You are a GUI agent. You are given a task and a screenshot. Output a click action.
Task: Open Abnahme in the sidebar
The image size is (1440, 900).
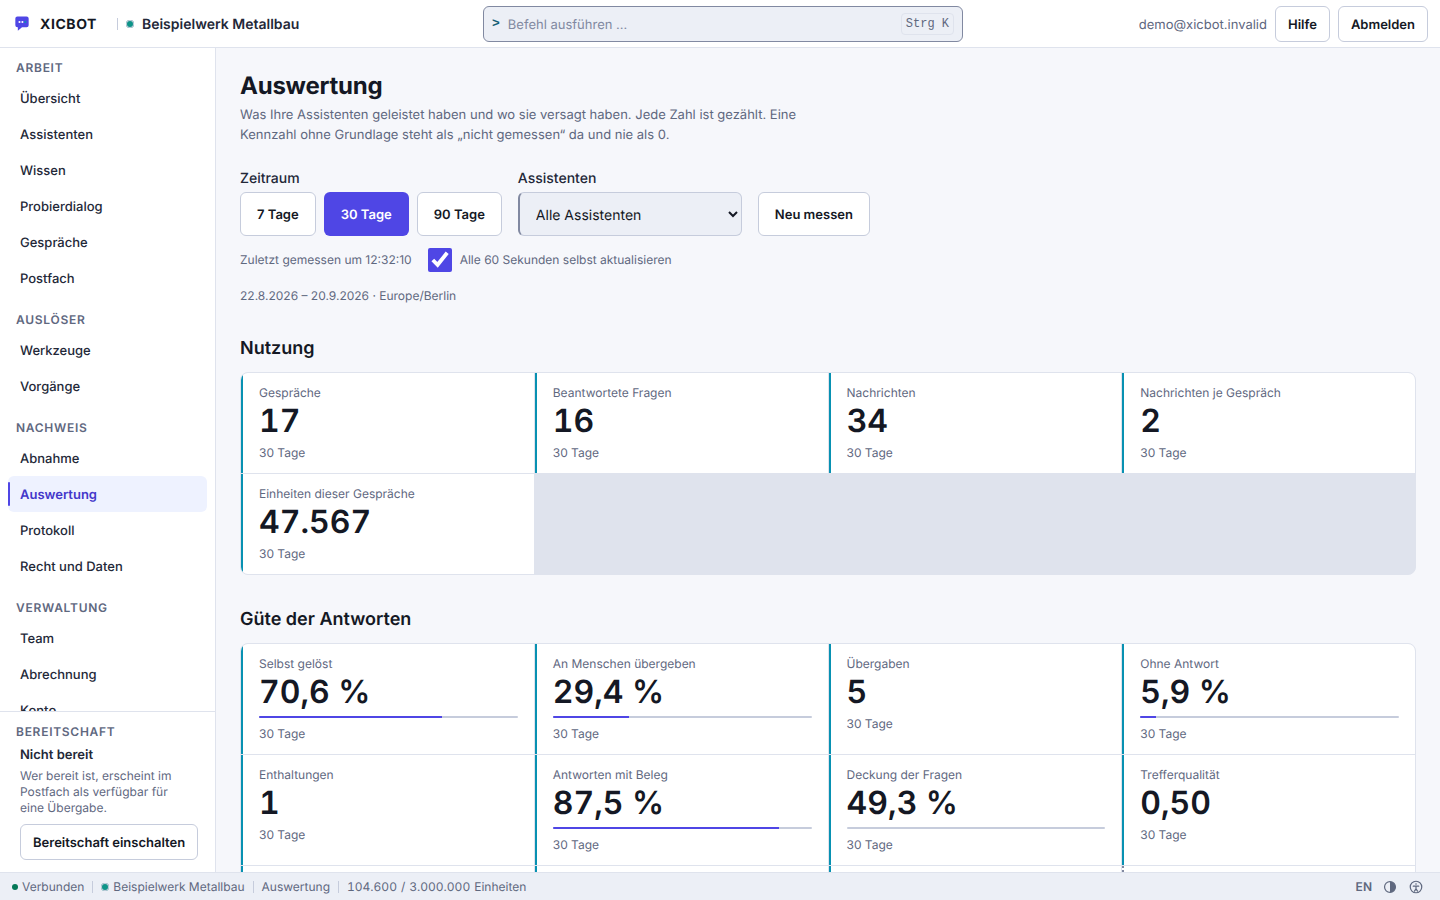pos(107,458)
